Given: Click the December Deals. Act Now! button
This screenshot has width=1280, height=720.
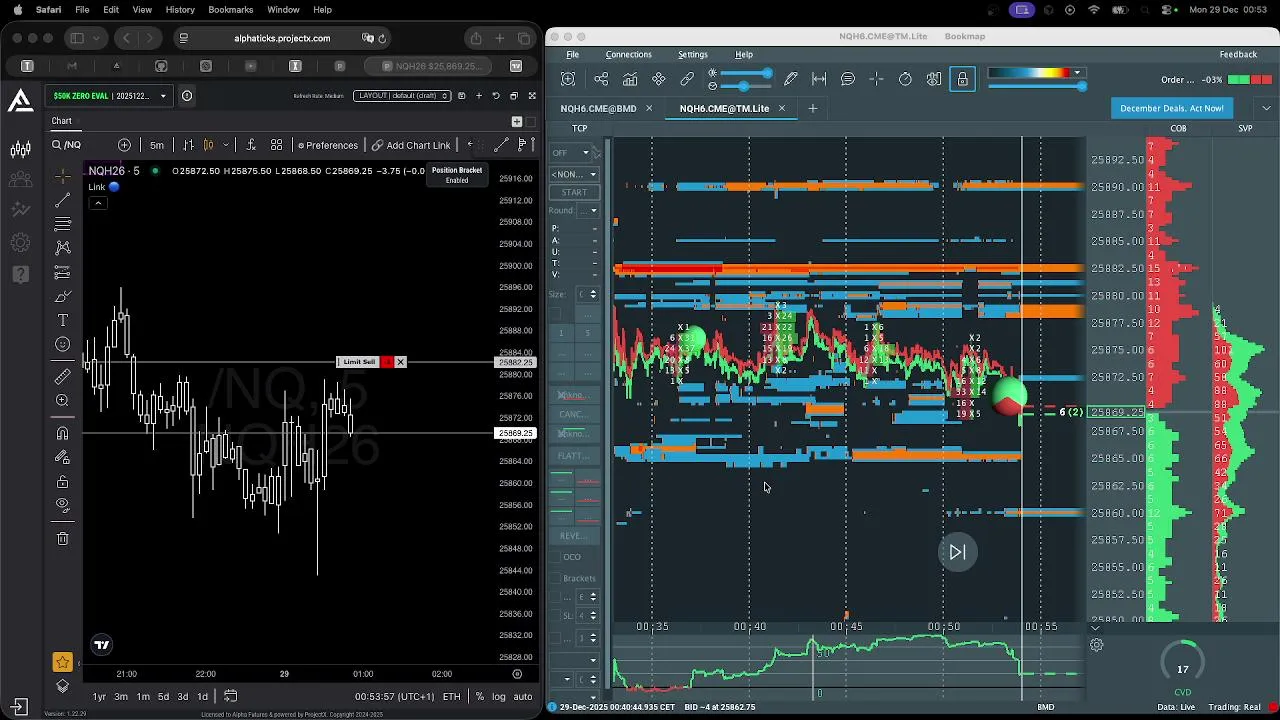Looking at the screenshot, I should coord(1171,108).
